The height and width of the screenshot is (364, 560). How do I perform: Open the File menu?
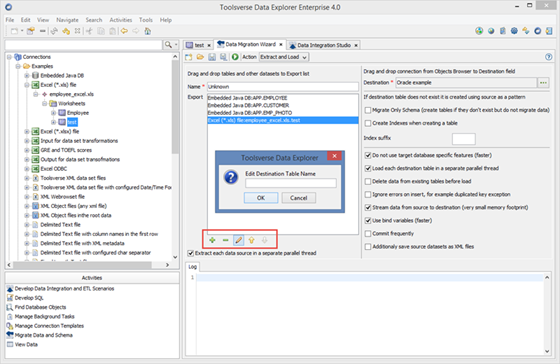pos(10,20)
